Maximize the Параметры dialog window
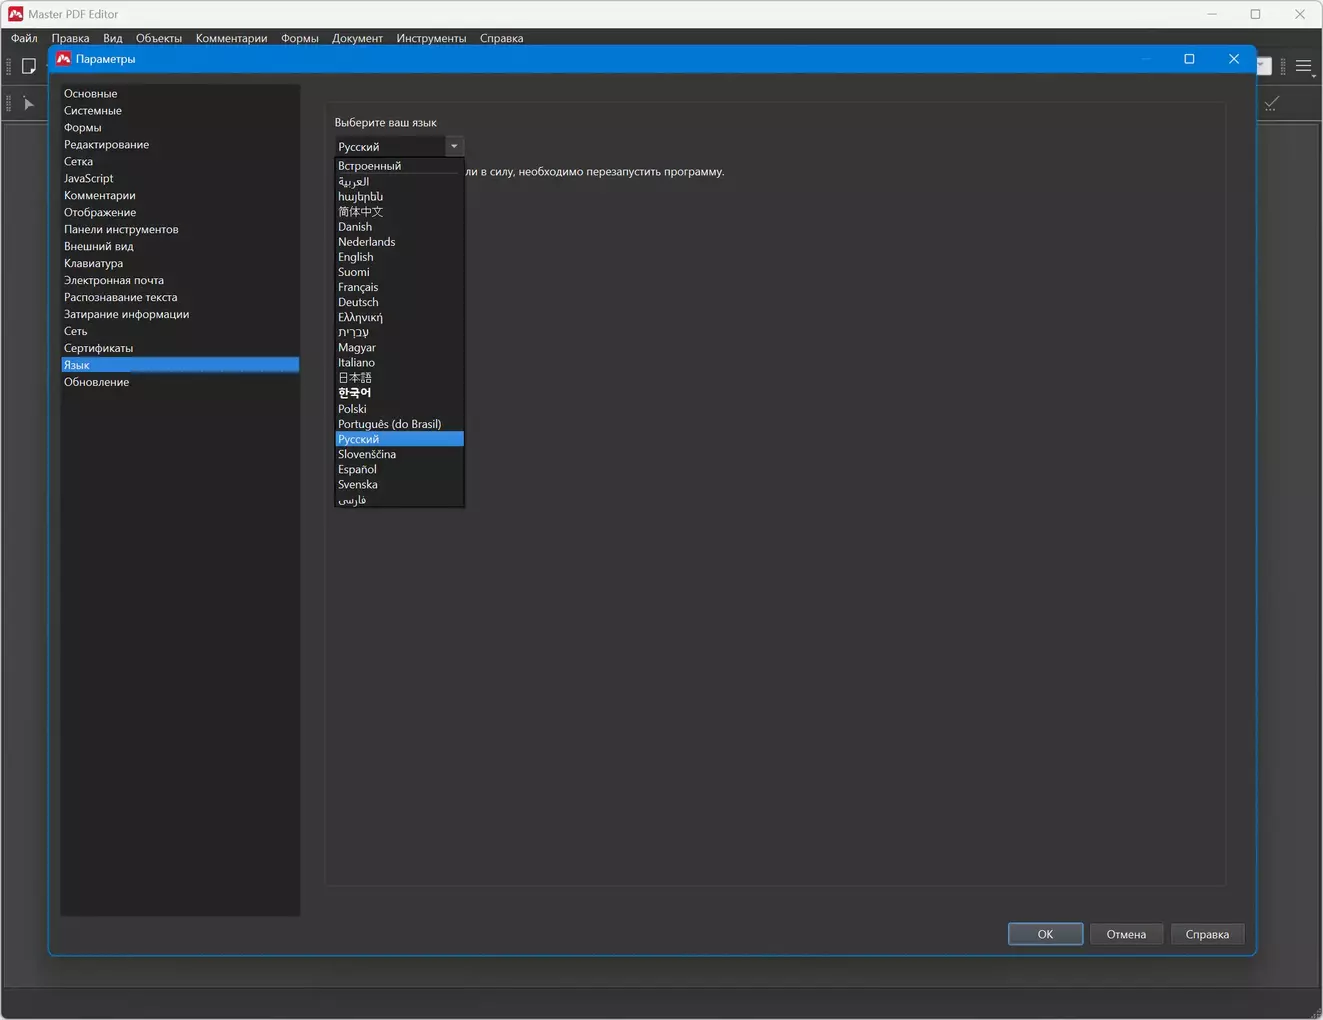Screen dimensions: 1323x1020 1189,59
